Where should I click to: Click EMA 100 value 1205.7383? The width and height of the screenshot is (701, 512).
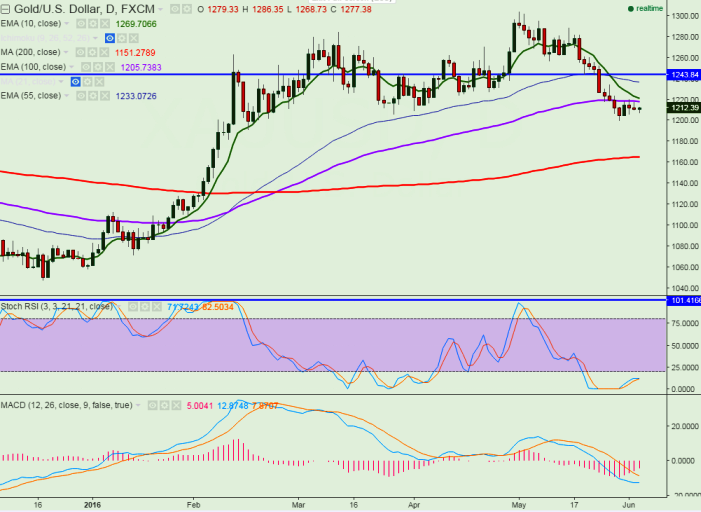[x=141, y=68]
